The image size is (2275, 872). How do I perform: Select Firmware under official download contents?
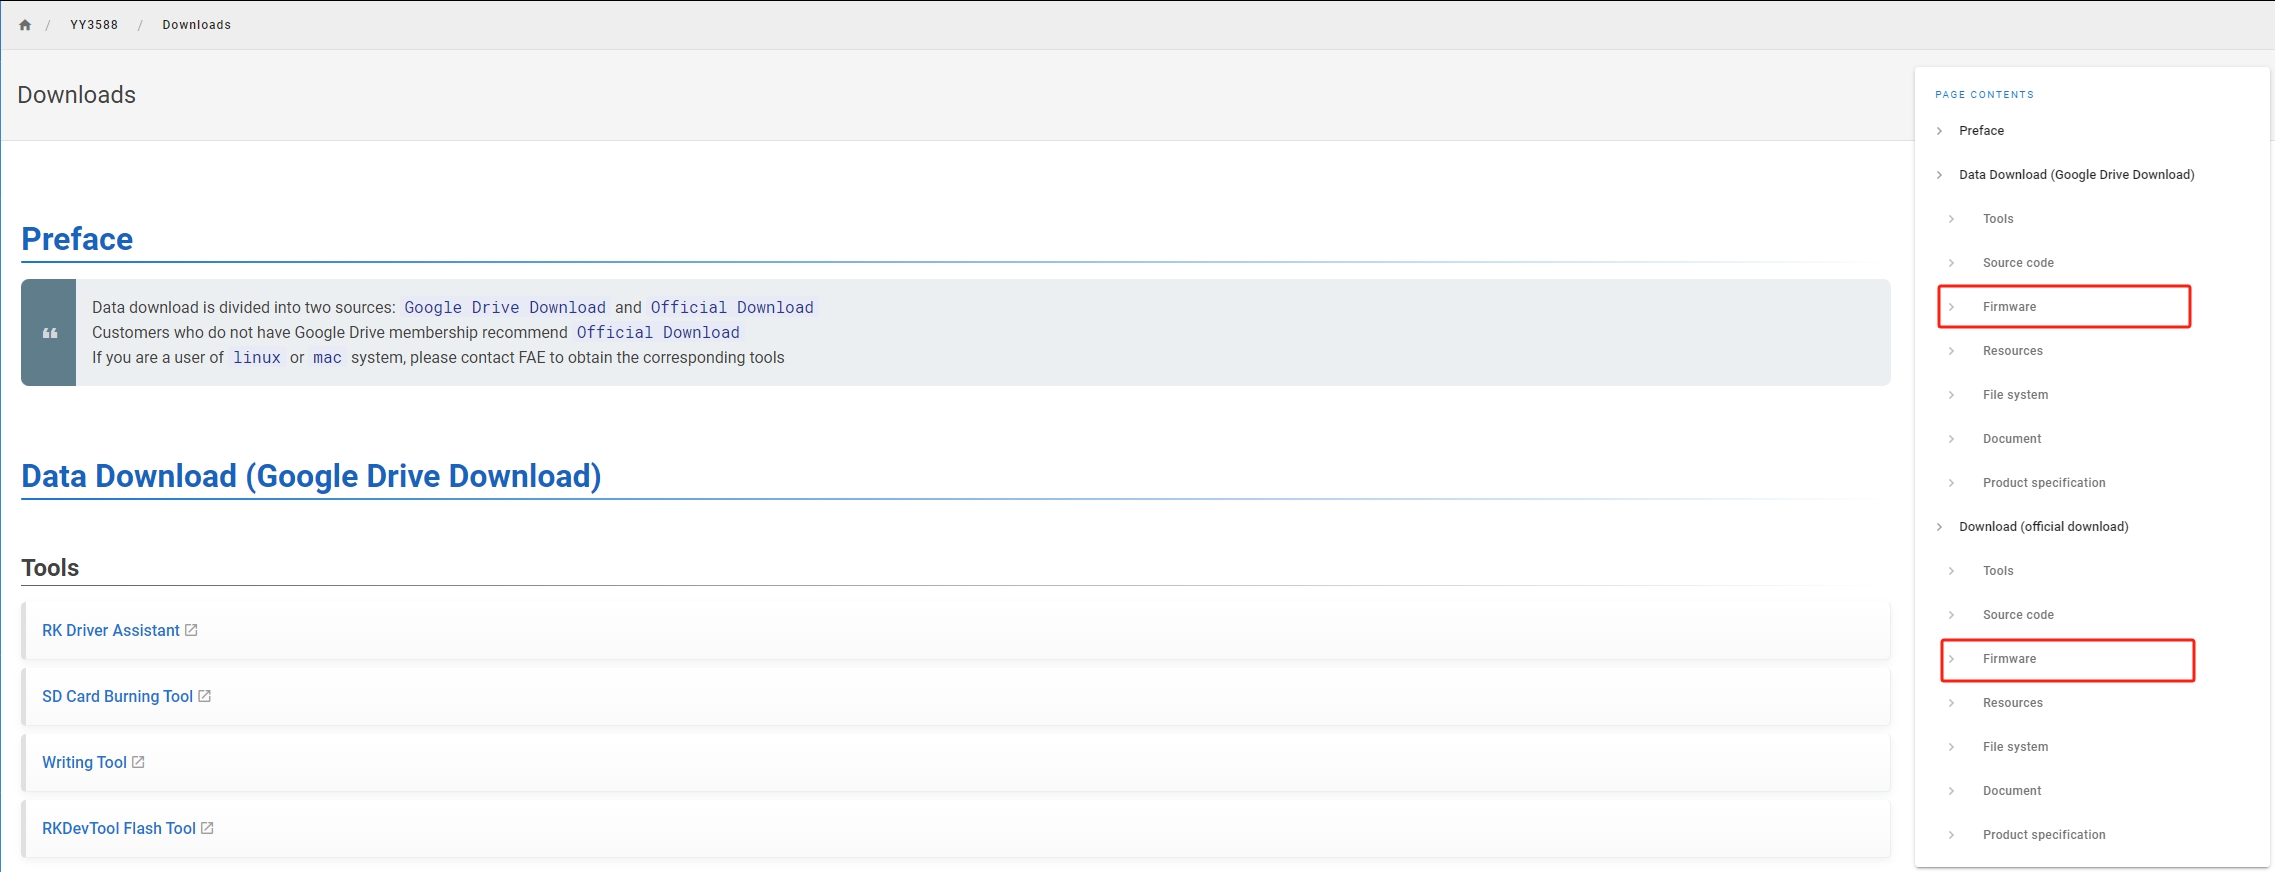2009,659
